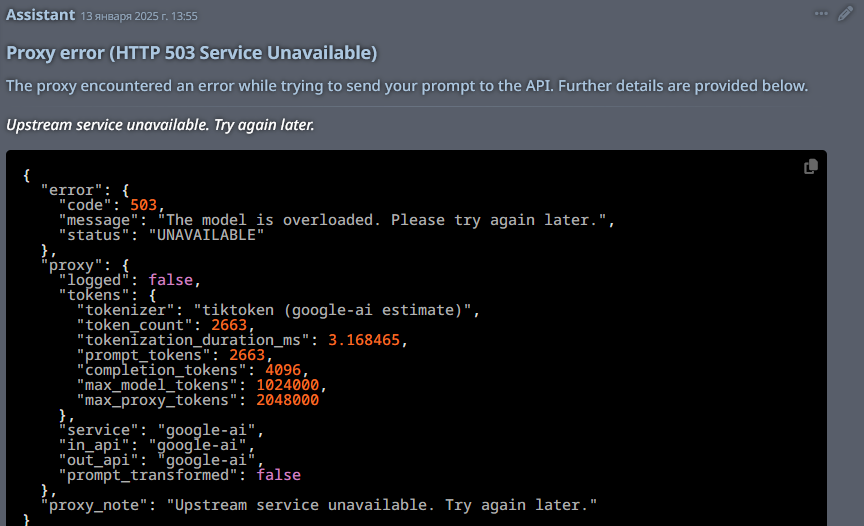Click the token_count value 2663

229,325
